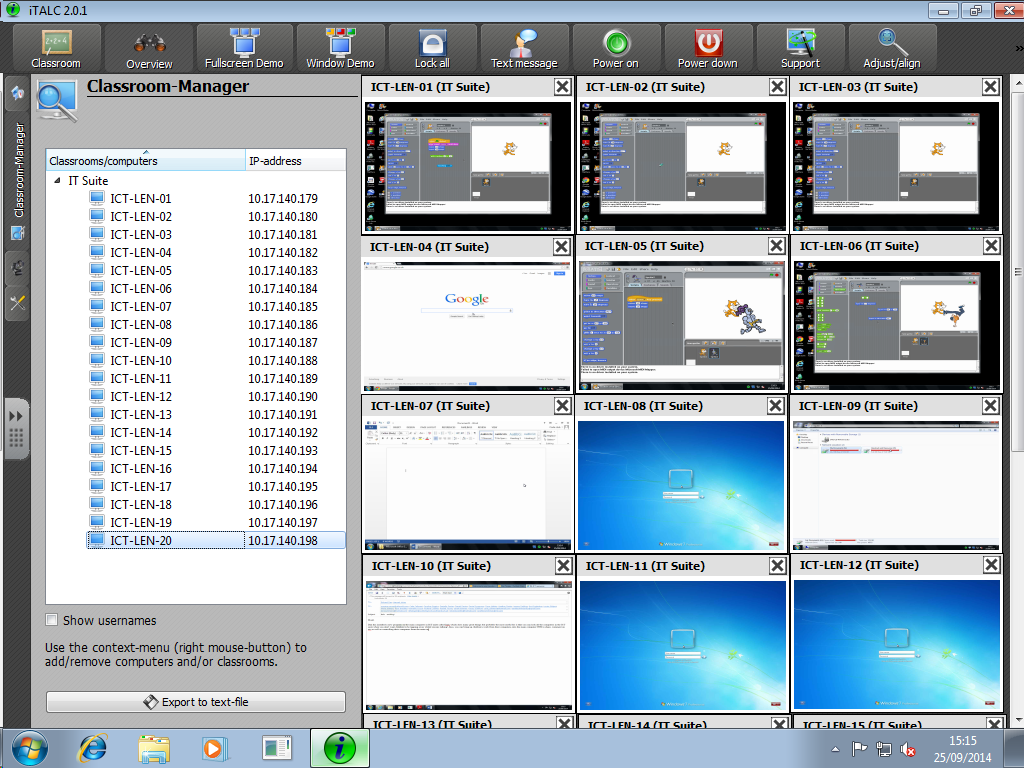Click the ICT-LEN-01 screen thumbnail
The image size is (1024, 768).
point(468,167)
